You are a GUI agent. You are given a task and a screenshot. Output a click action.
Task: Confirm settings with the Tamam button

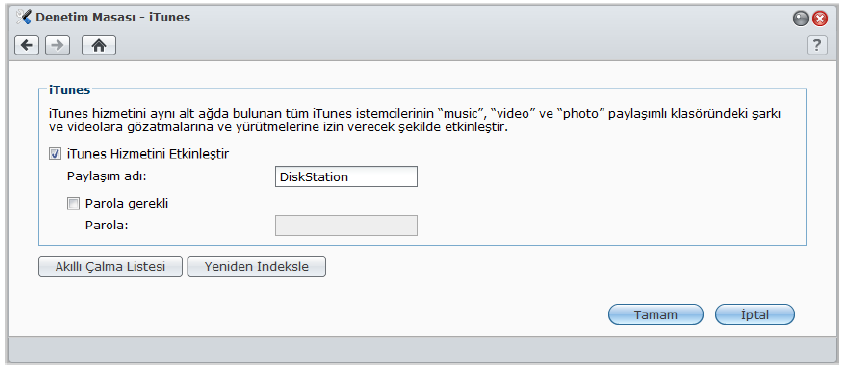pyautogui.click(x=655, y=315)
